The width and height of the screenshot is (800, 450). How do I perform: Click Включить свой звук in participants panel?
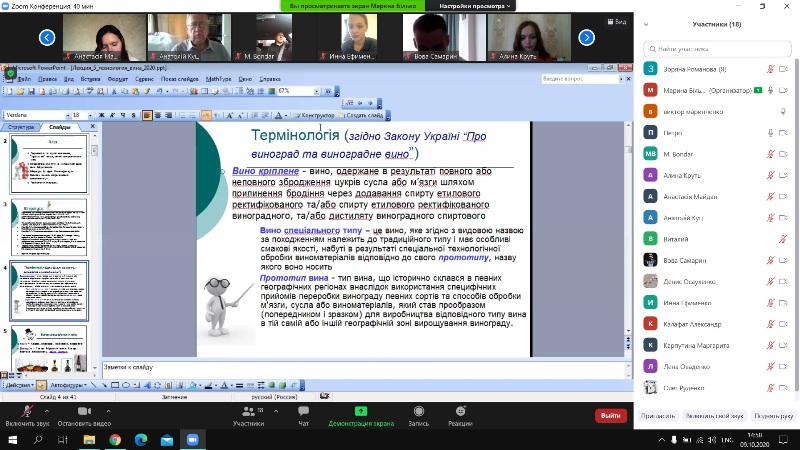coord(714,416)
